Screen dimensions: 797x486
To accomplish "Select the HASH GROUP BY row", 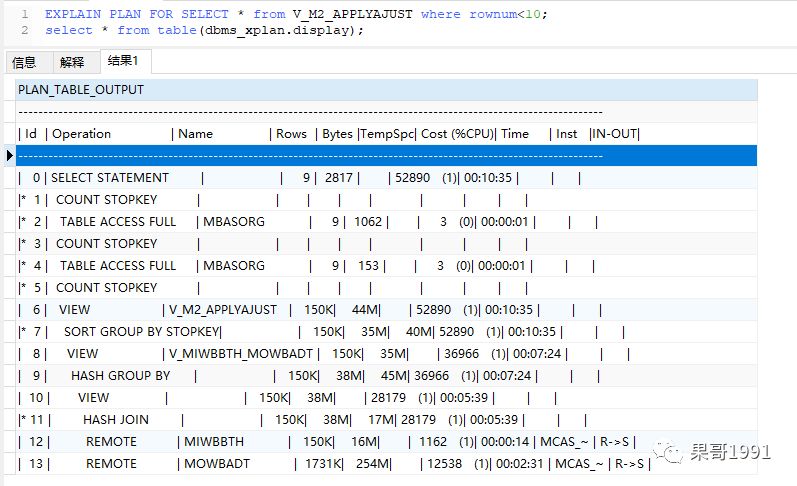I will pos(386,376).
